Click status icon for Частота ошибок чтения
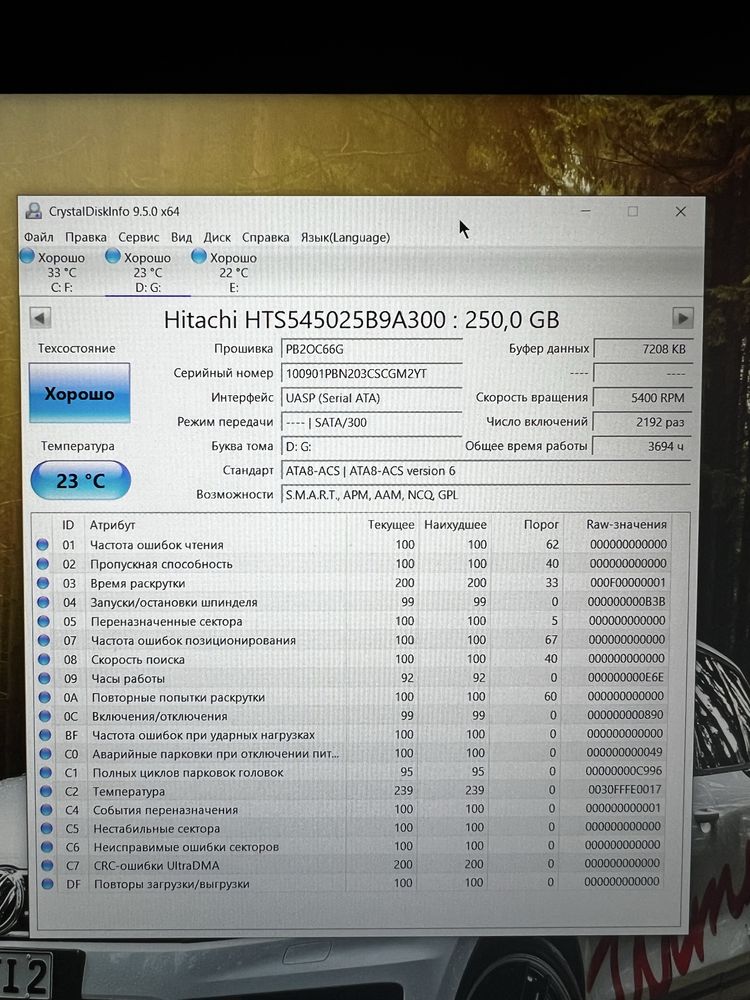750x1000 pixels. [x=43, y=545]
